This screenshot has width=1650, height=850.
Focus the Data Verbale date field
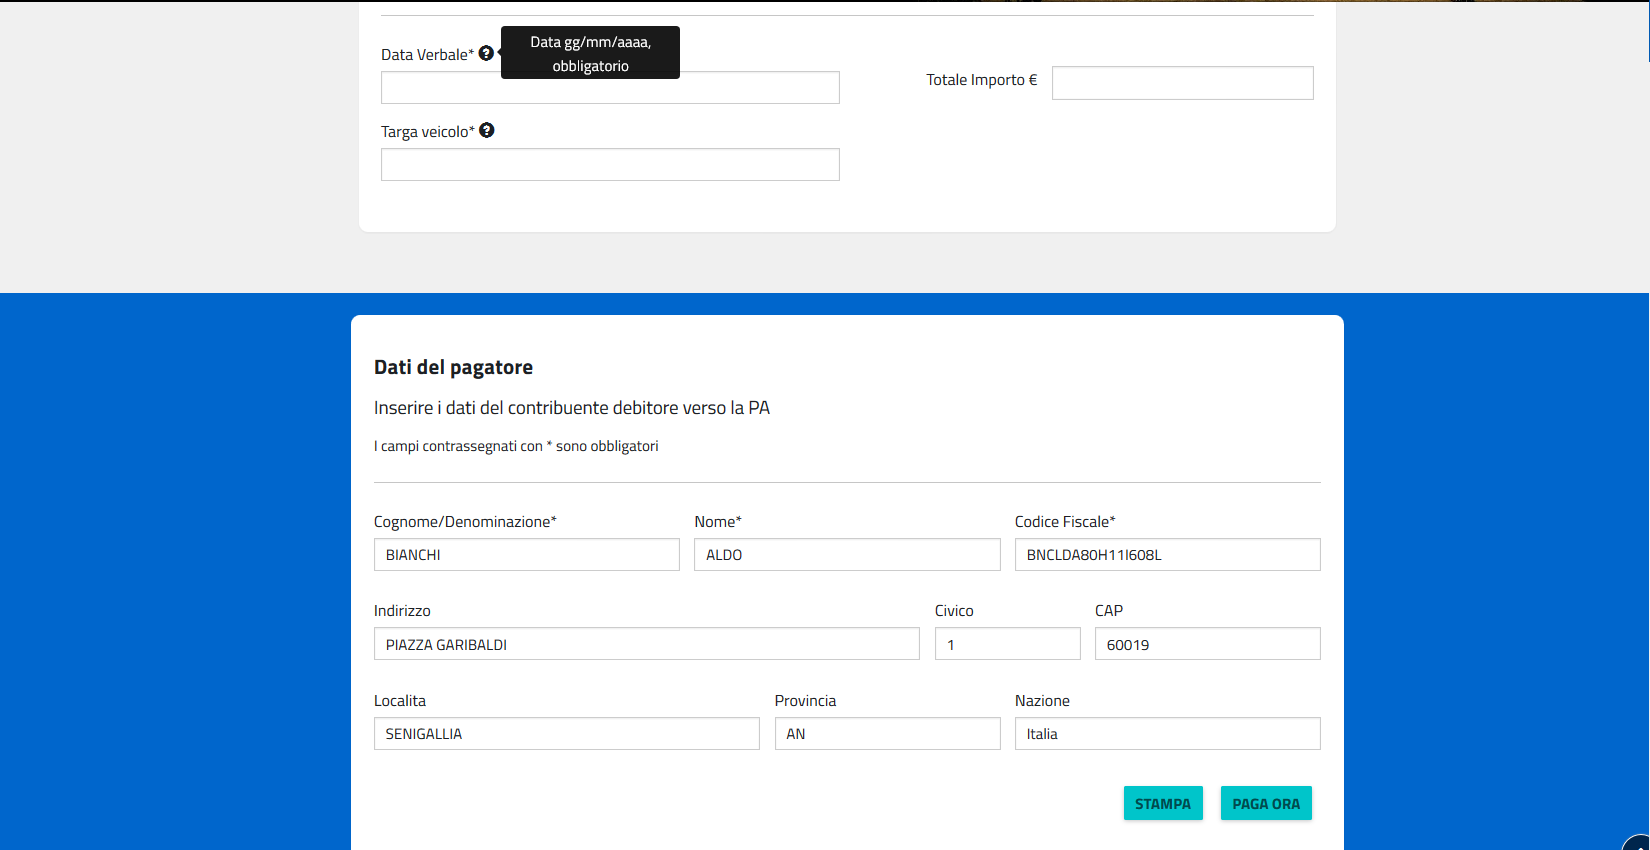coord(610,89)
